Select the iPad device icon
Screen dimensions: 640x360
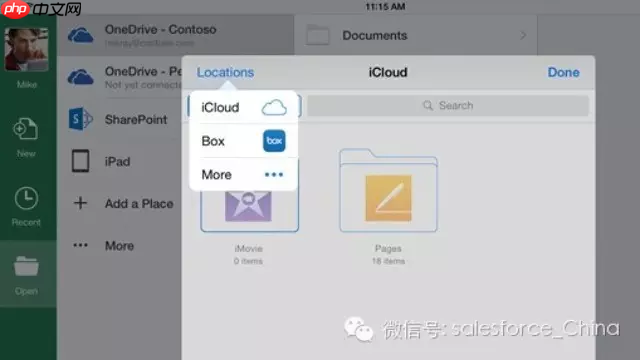(80, 161)
